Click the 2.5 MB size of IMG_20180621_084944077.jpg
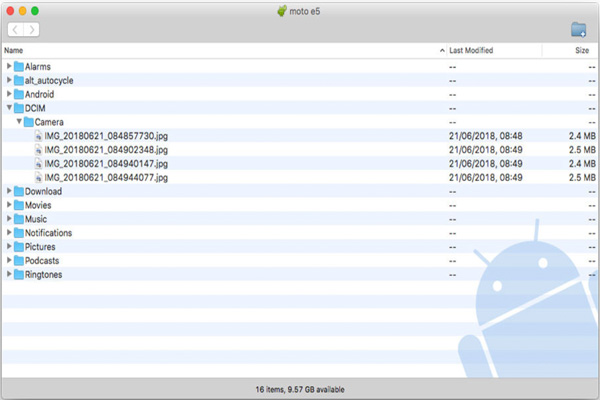The height and width of the screenshot is (400, 600). click(x=582, y=177)
